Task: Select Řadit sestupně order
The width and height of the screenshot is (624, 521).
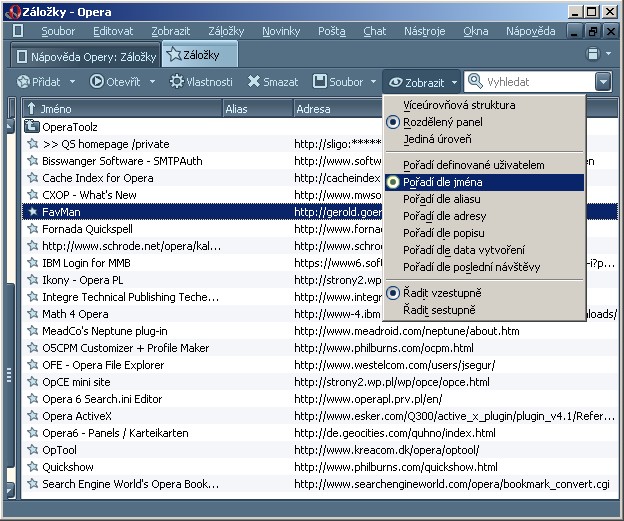Action: [484, 310]
